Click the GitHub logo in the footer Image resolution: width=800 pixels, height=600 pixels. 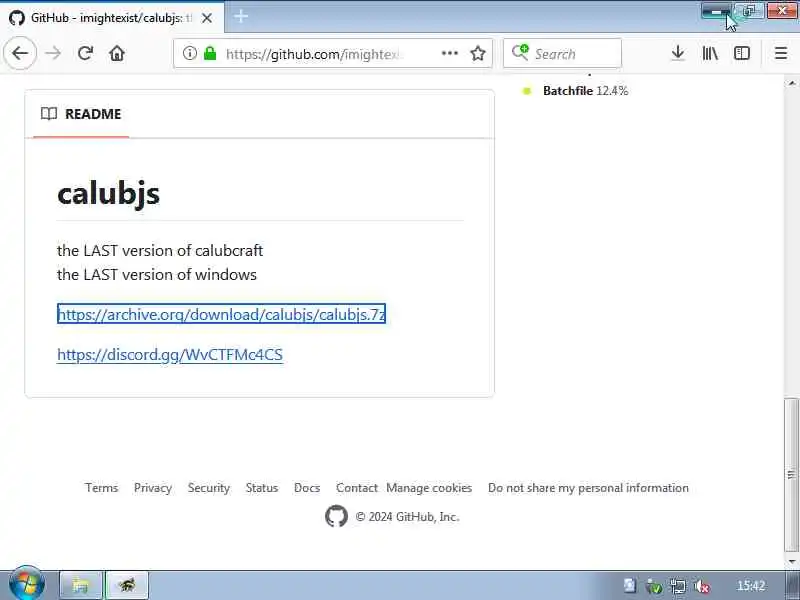336,516
